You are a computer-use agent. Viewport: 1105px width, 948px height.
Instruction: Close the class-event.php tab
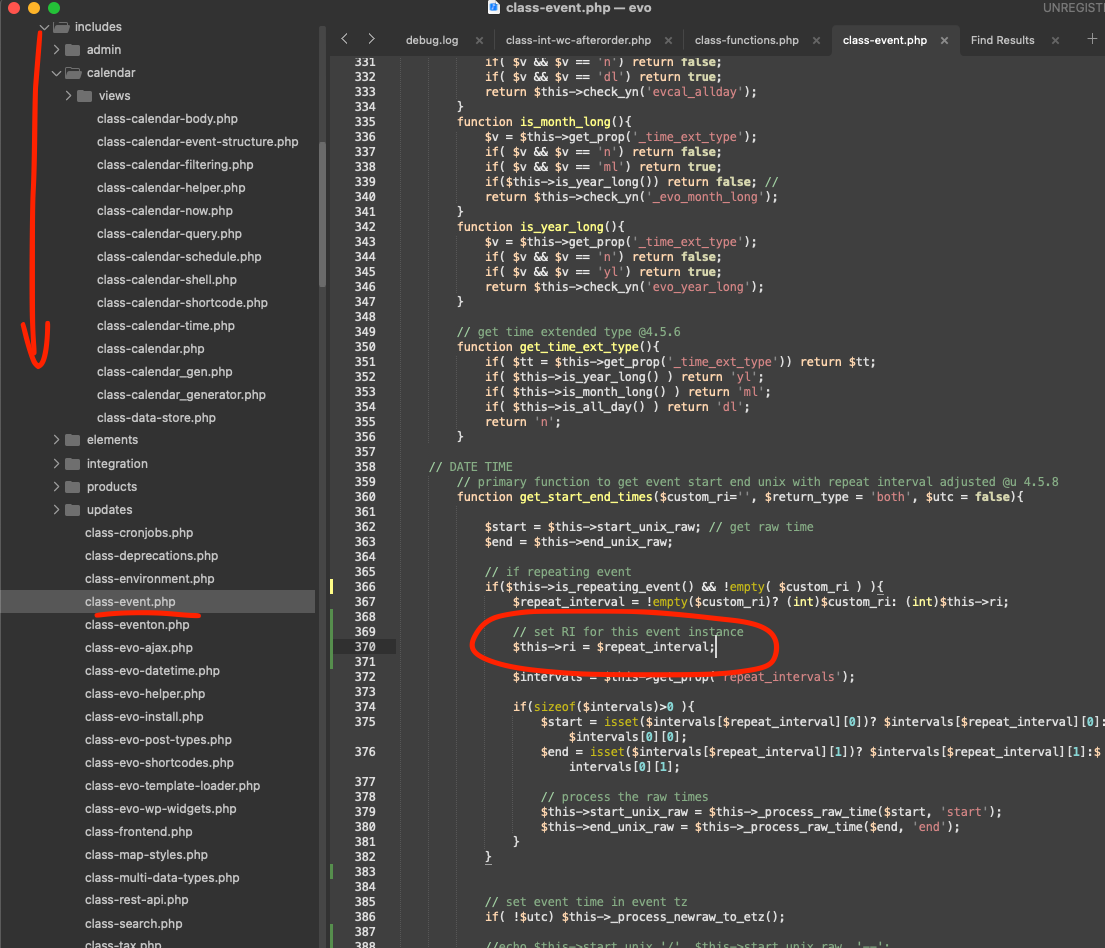tap(944, 41)
